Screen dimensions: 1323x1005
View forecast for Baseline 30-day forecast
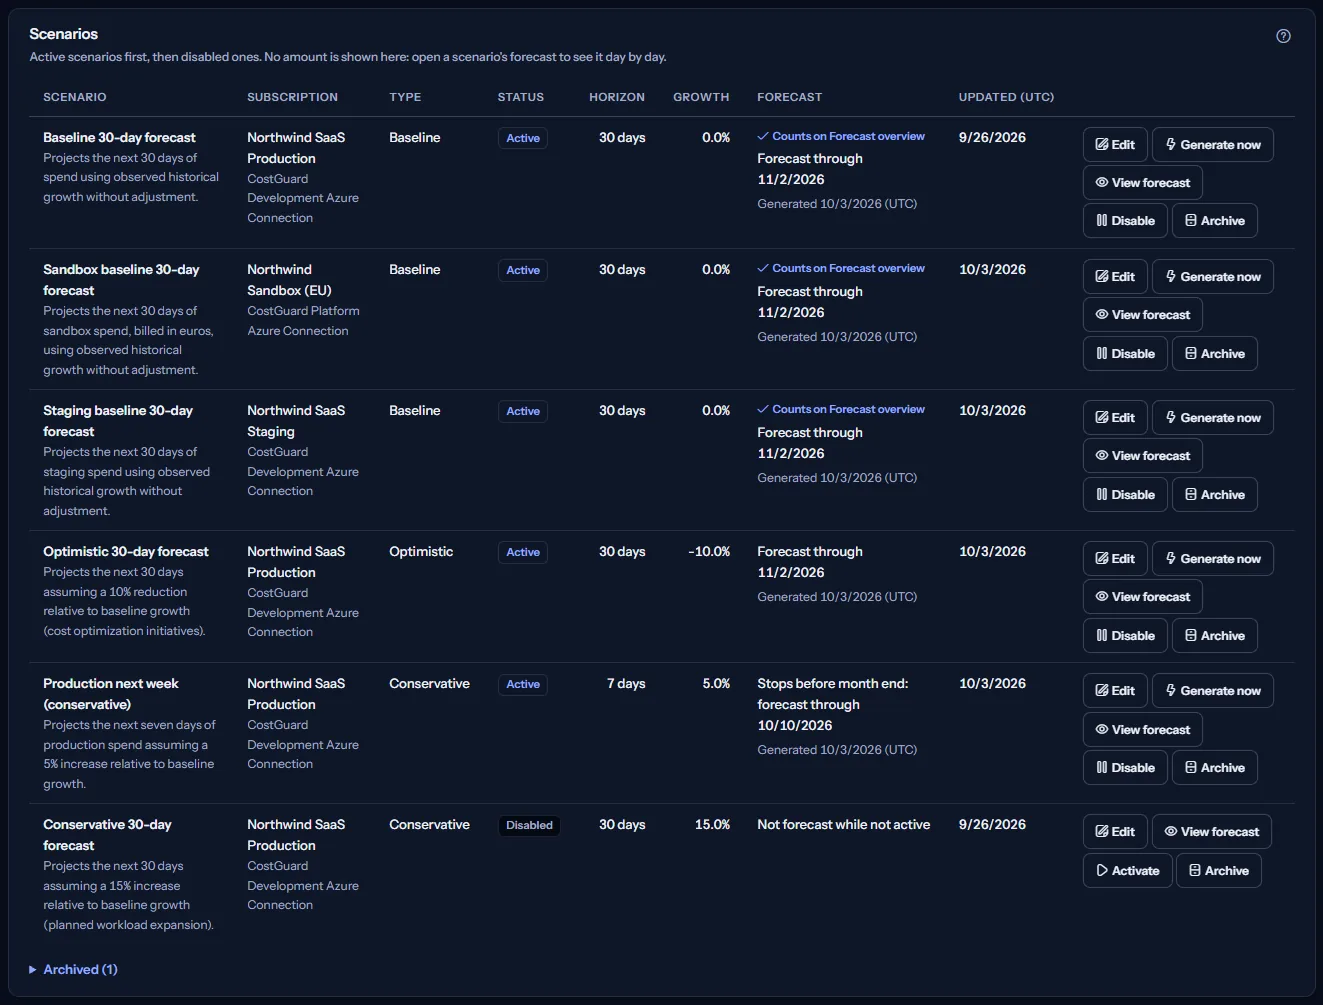coord(1142,183)
